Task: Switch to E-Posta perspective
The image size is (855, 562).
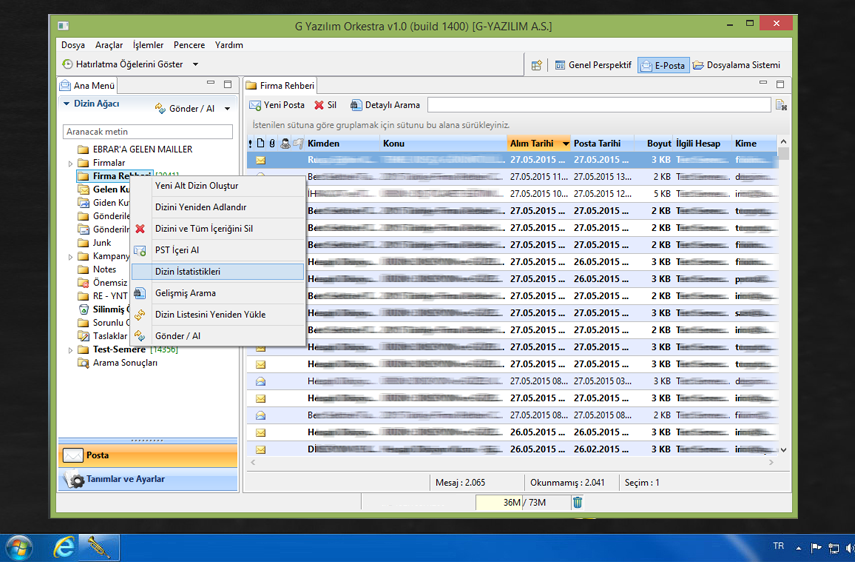Action: tap(663, 65)
